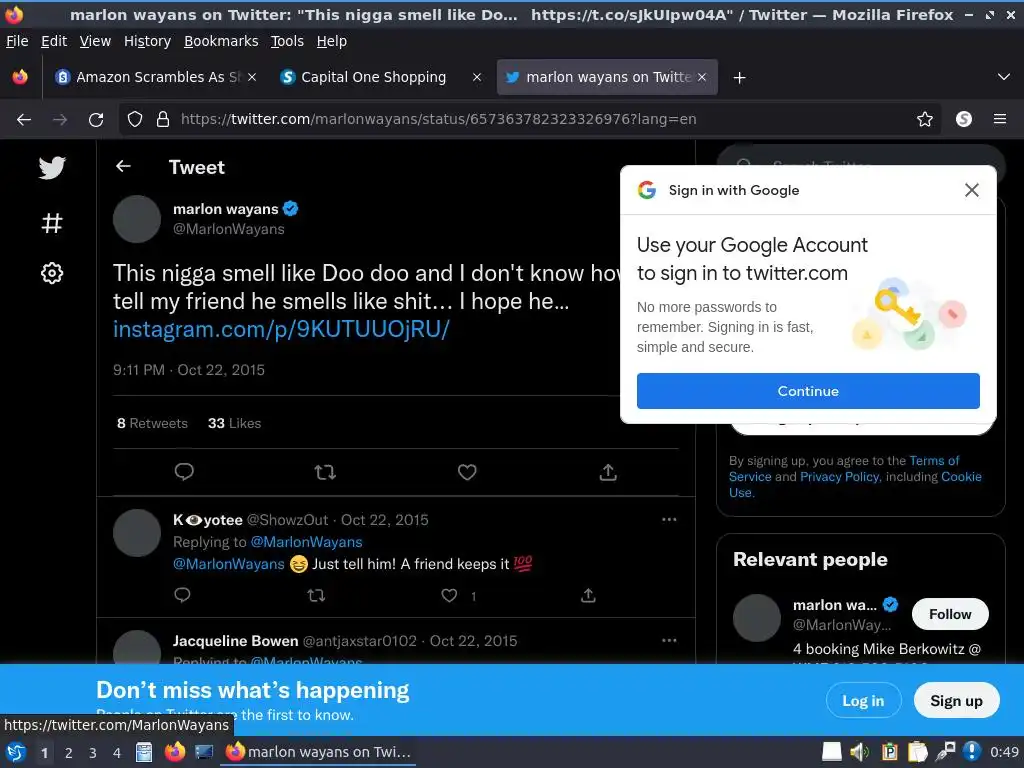The image size is (1024, 768).
Task: Share the main tweet
Action: [x=608, y=472]
